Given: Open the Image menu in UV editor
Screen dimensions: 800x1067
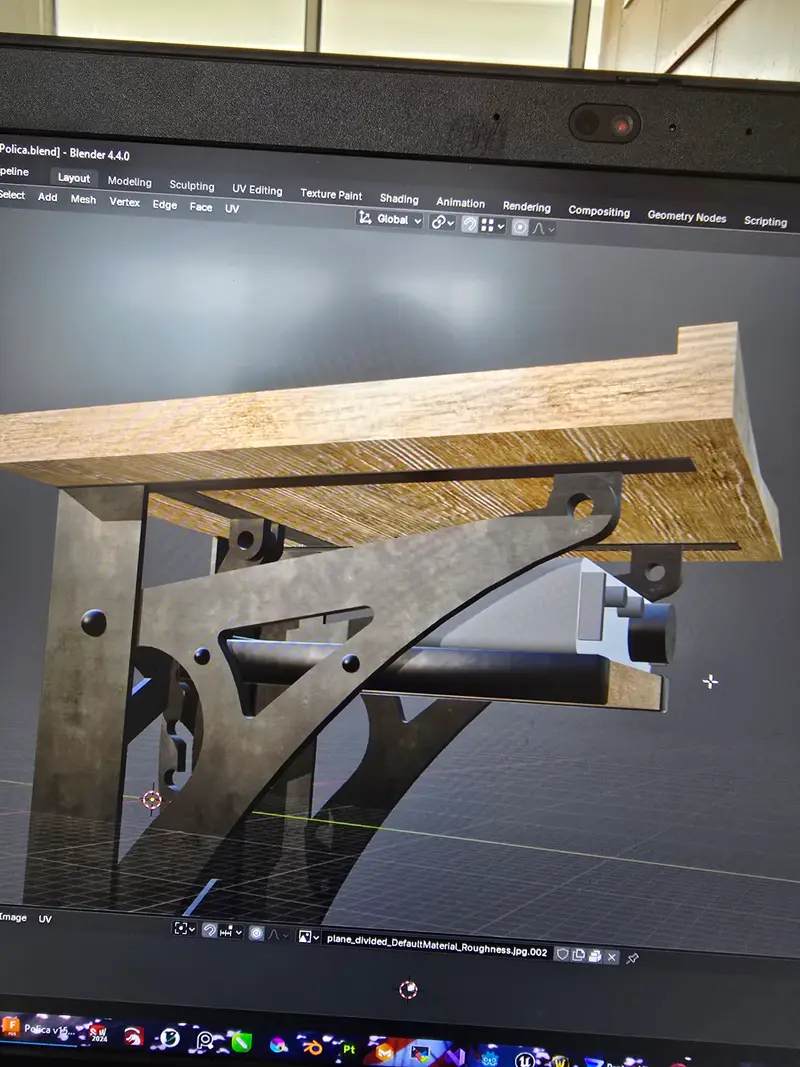Looking at the screenshot, I should click(x=13, y=917).
